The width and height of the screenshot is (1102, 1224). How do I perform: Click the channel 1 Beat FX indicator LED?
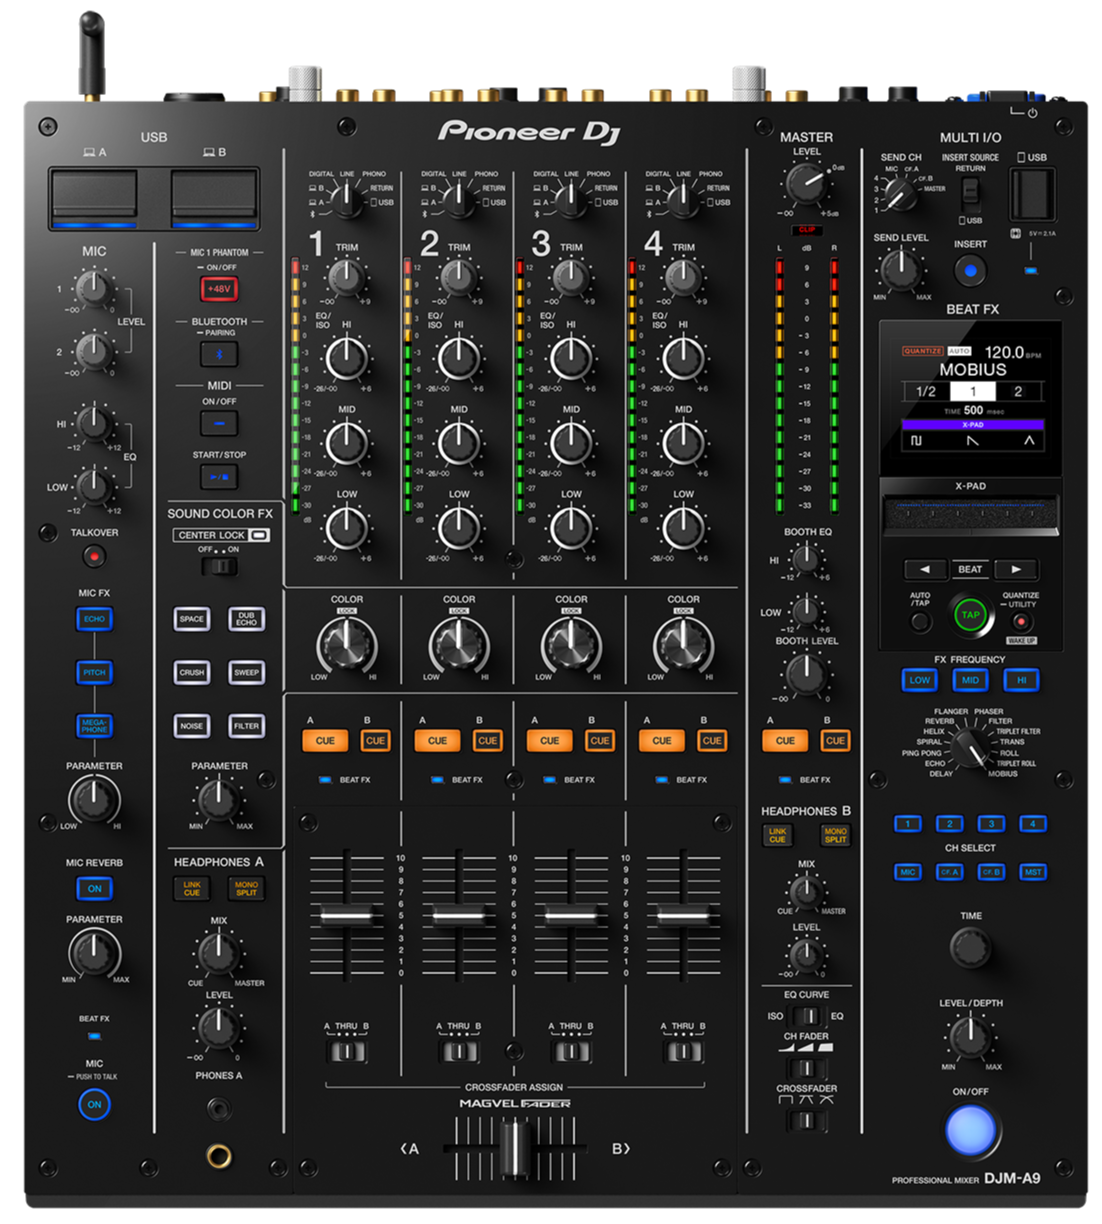tap(325, 779)
